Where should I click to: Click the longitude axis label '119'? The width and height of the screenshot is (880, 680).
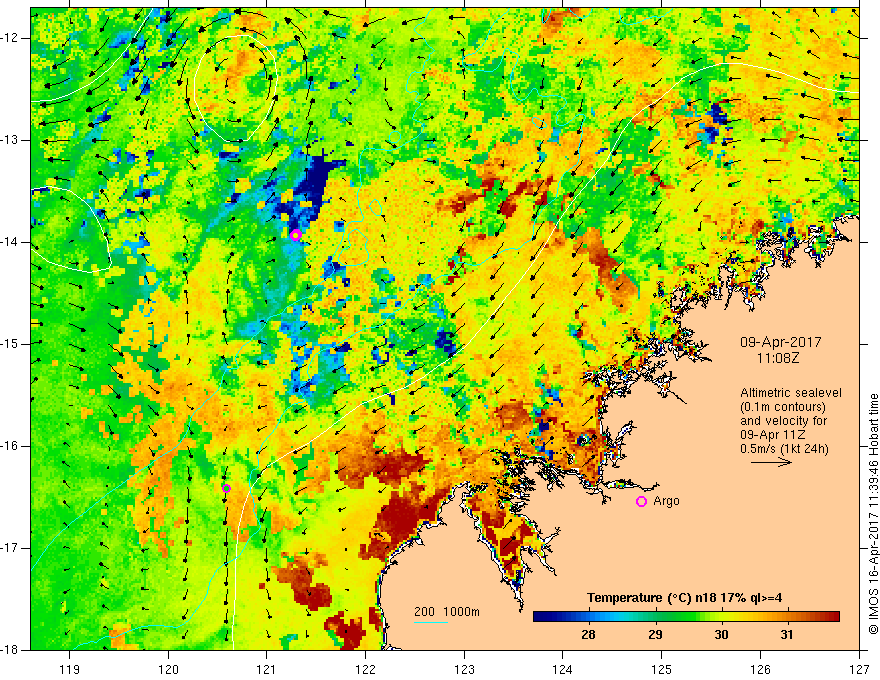click(70, 669)
